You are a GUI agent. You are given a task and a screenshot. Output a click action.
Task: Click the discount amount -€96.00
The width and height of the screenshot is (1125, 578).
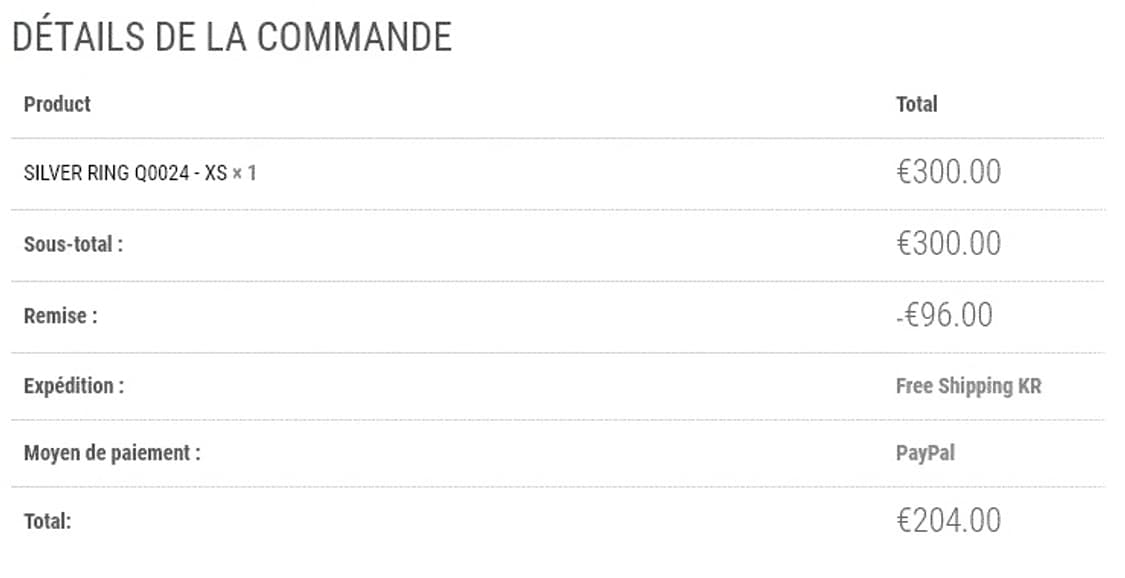pos(944,315)
